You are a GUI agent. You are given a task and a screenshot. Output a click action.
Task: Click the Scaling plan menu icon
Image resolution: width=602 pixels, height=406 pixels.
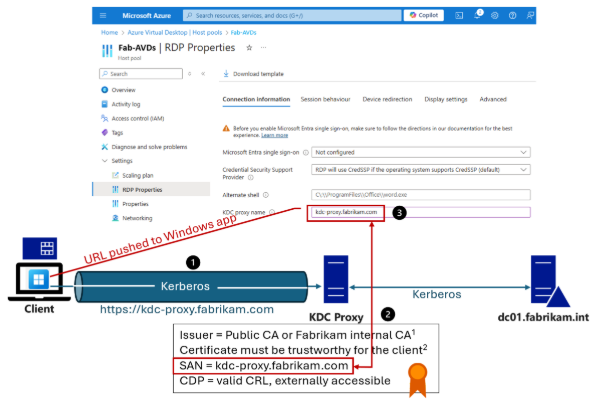click(115, 175)
